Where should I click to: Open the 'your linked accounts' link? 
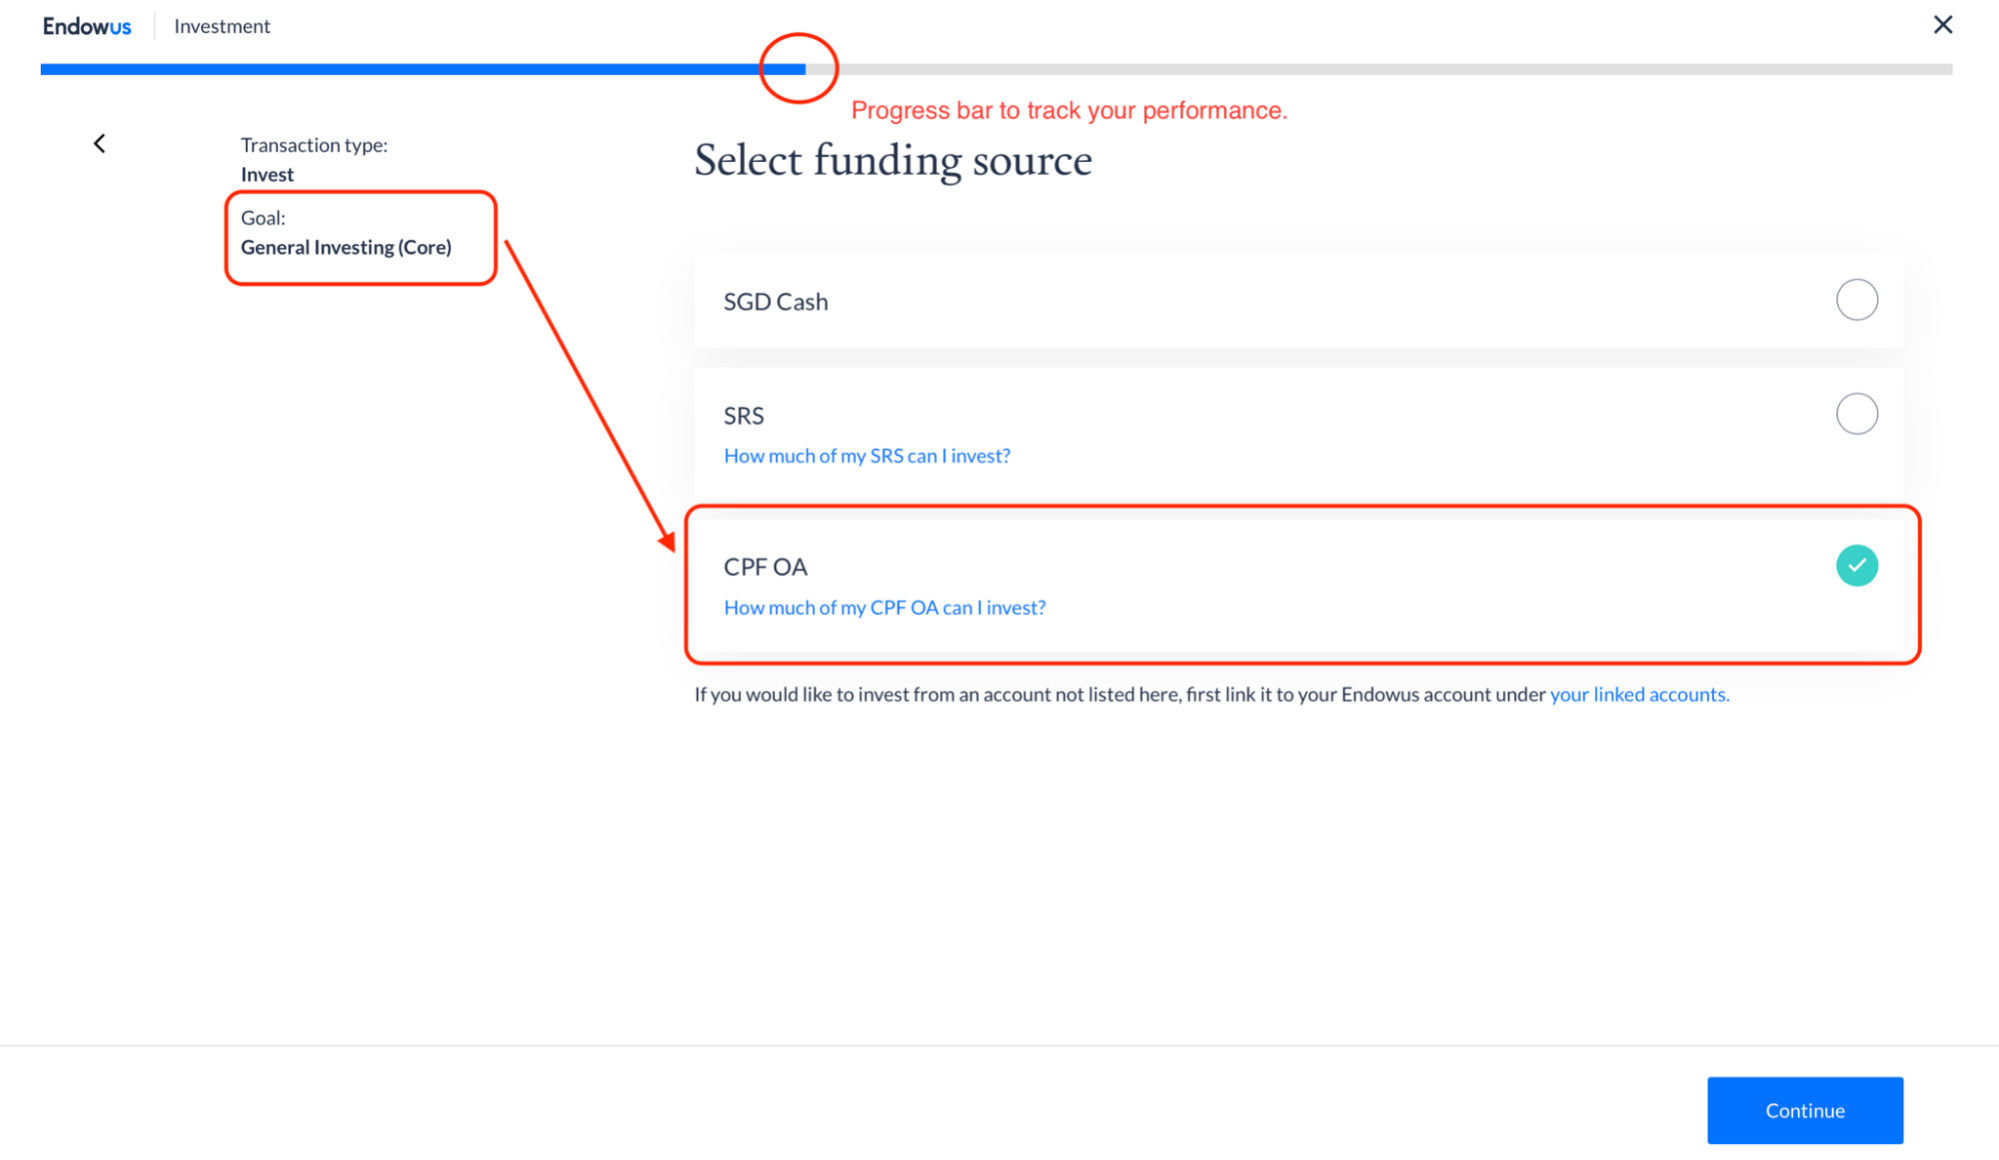point(1639,694)
